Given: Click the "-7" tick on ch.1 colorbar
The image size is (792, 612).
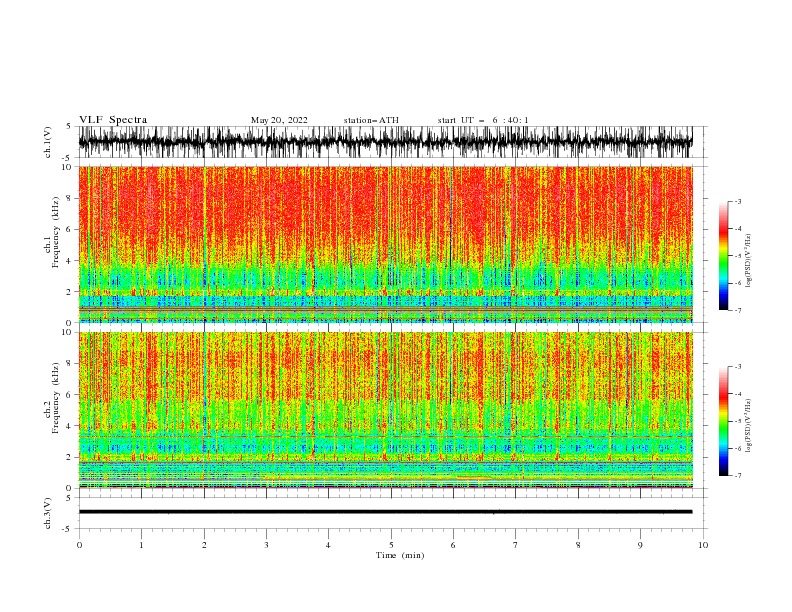Looking at the screenshot, I should tap(738, 310).
